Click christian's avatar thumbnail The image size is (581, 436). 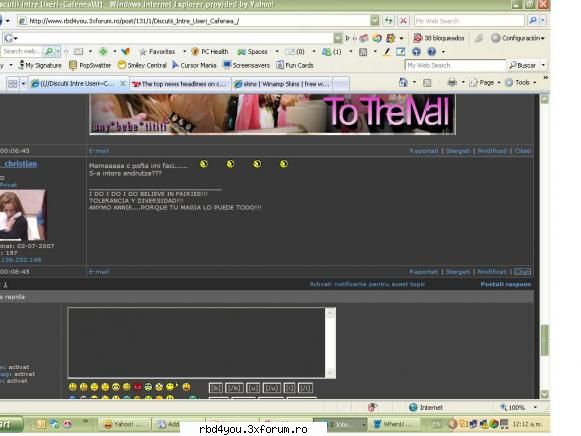[x=23, y=215]
